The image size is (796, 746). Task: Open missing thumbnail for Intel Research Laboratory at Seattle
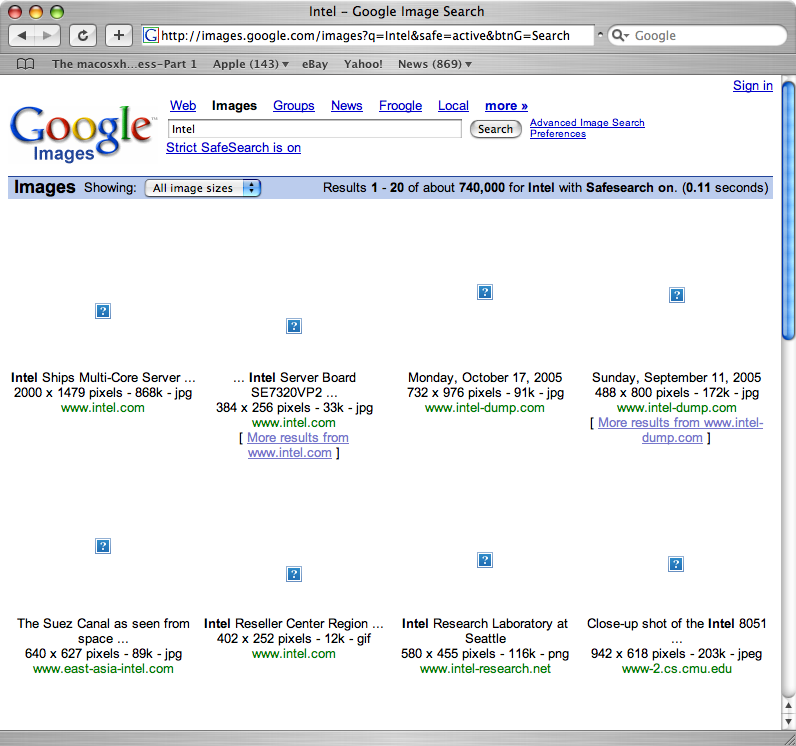pos(485,560)
